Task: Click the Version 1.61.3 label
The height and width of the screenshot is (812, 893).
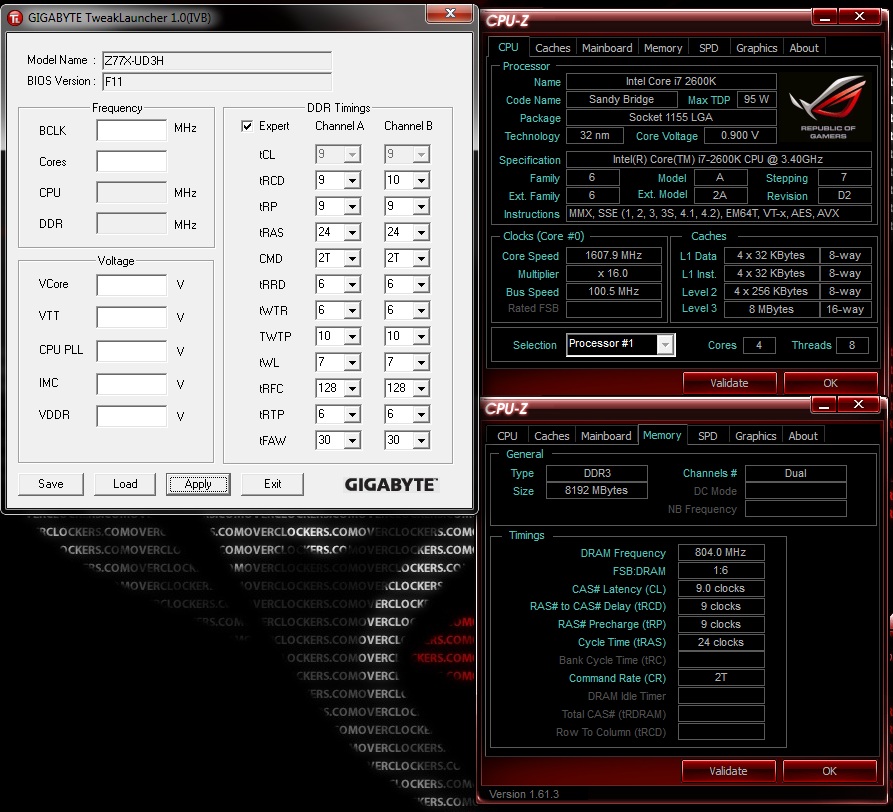Action: (x=524, y=794)
